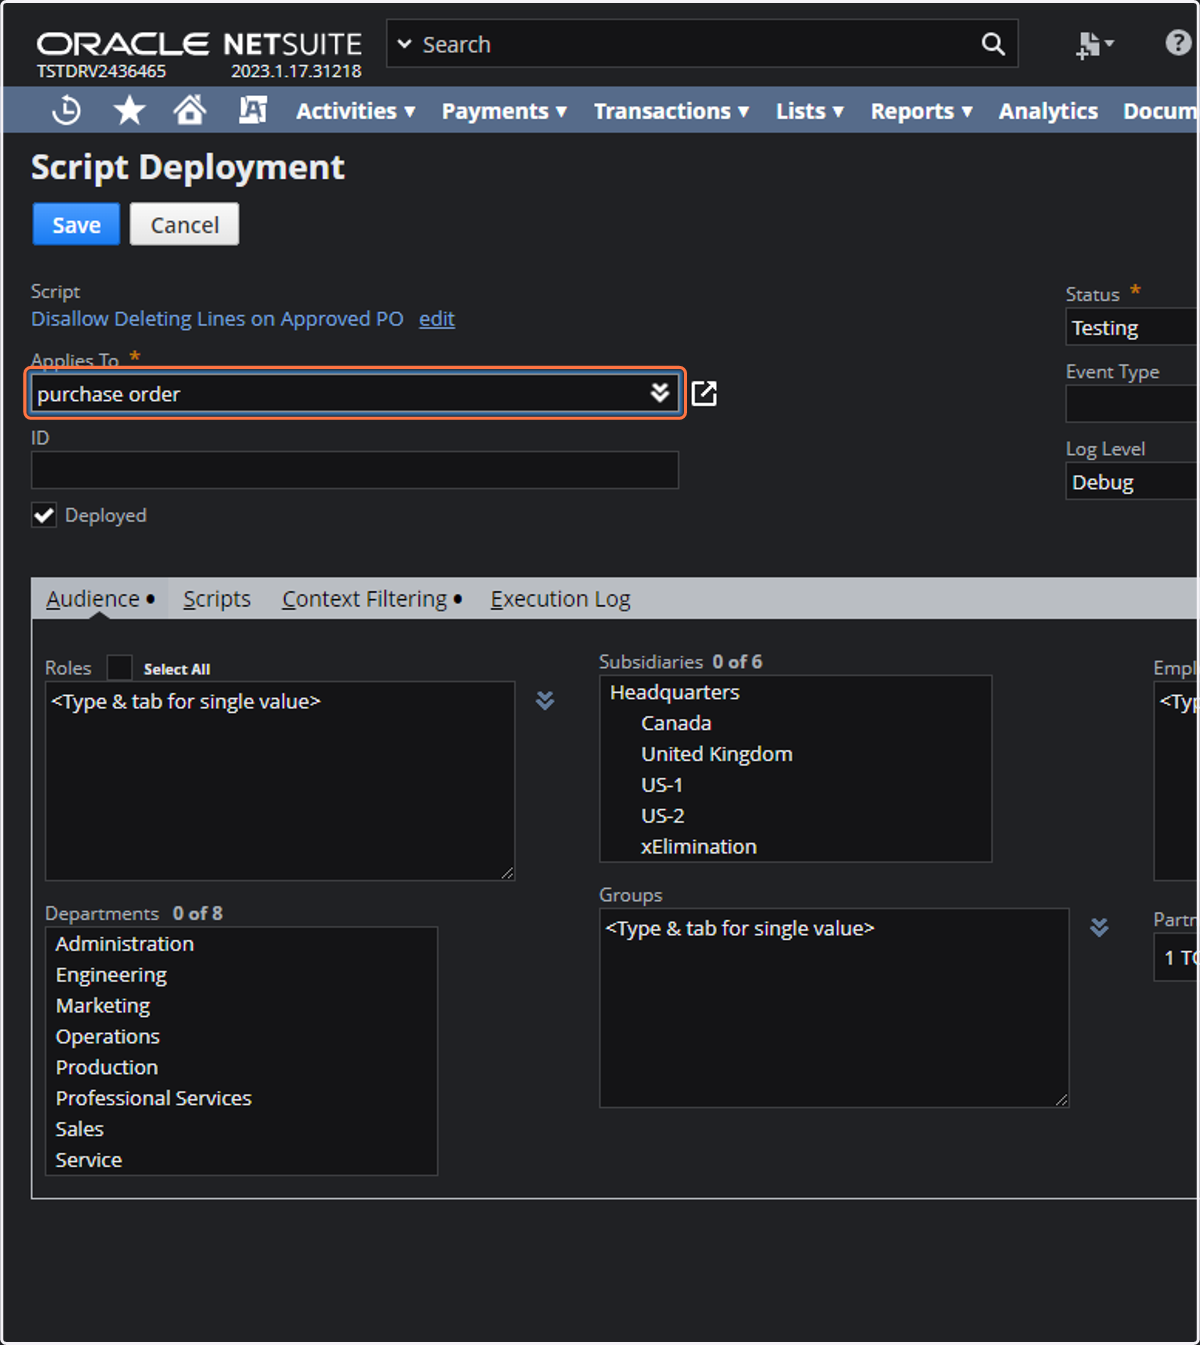
Task: Switch to the Context Filtering tab
Action: [x=364, y=598]
